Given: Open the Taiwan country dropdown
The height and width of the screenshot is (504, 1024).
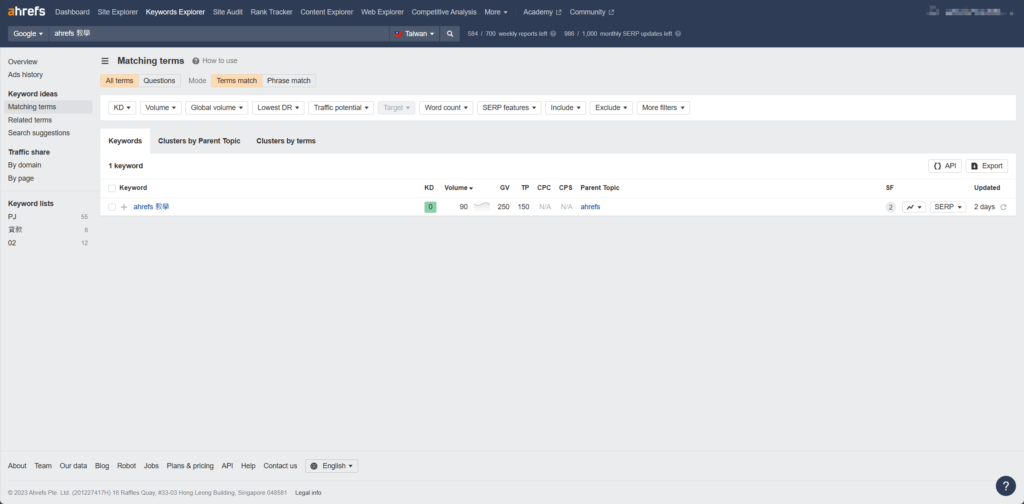Looking at the screenshot, I should [x=415, y=33].
